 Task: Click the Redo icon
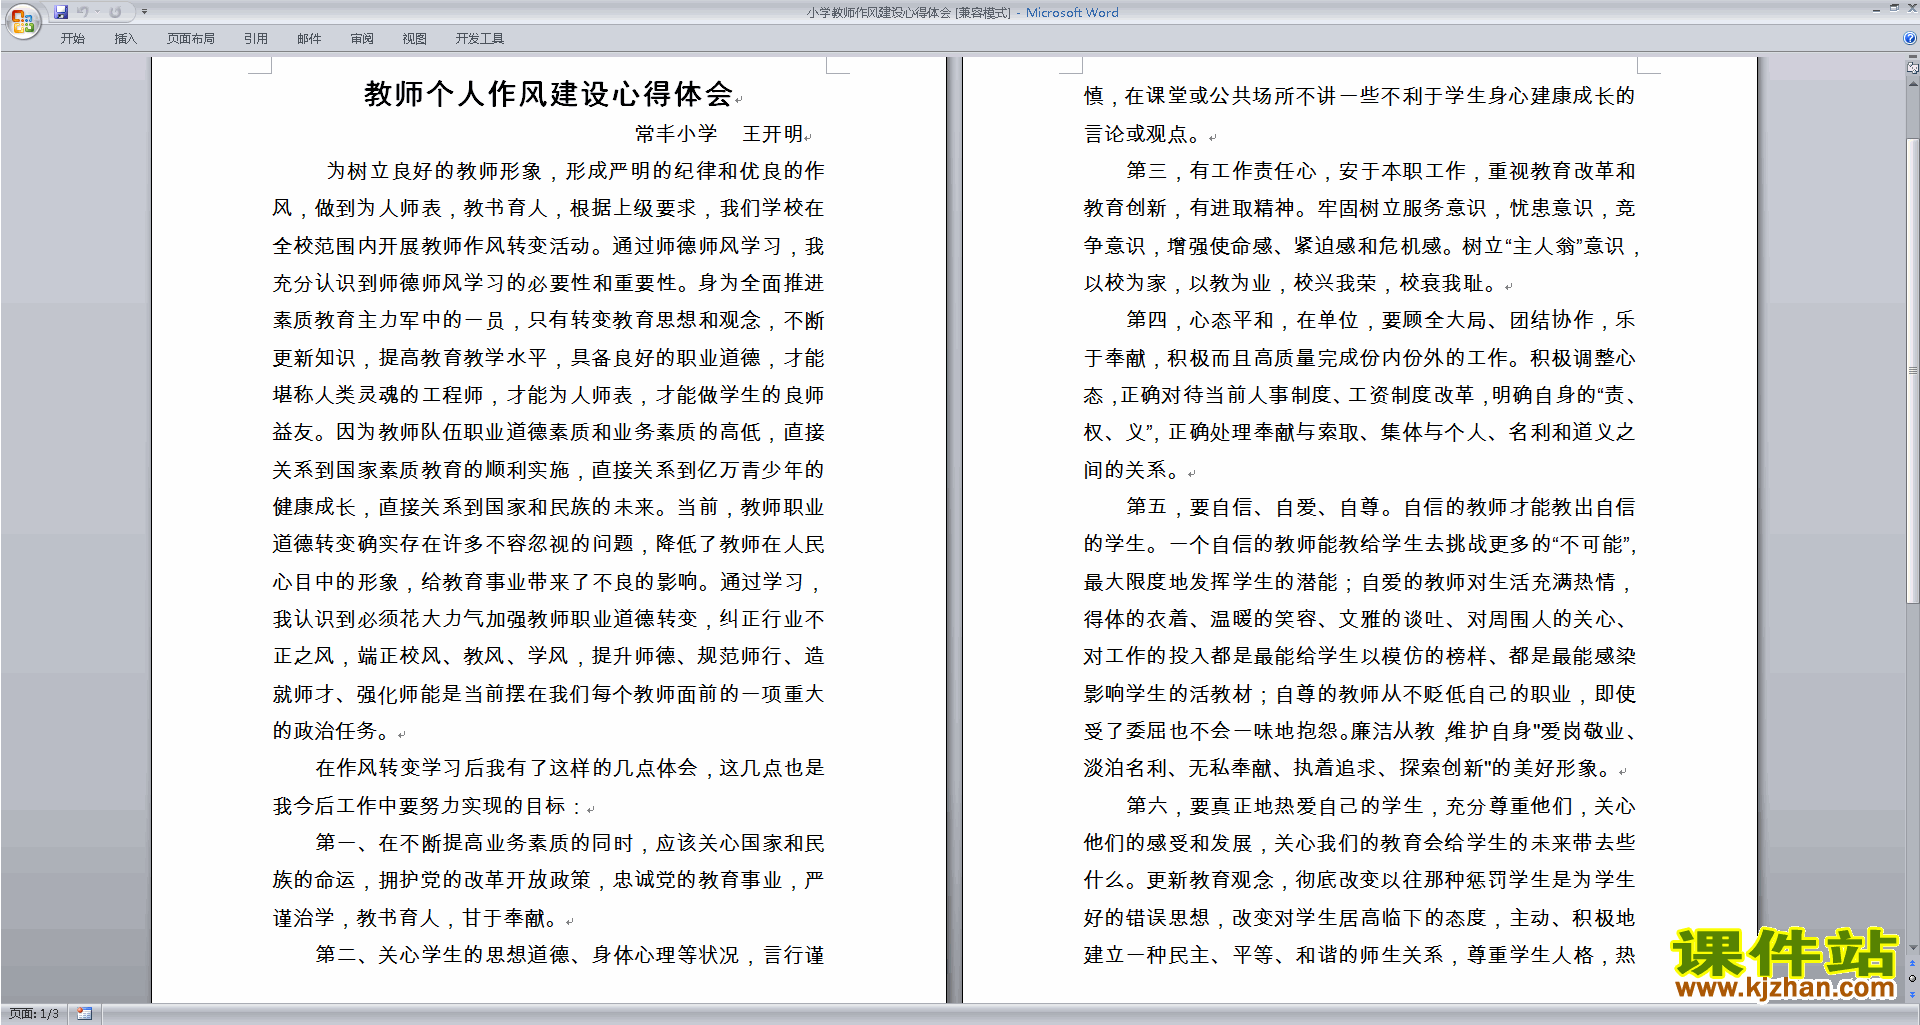(x=115, y=12)
